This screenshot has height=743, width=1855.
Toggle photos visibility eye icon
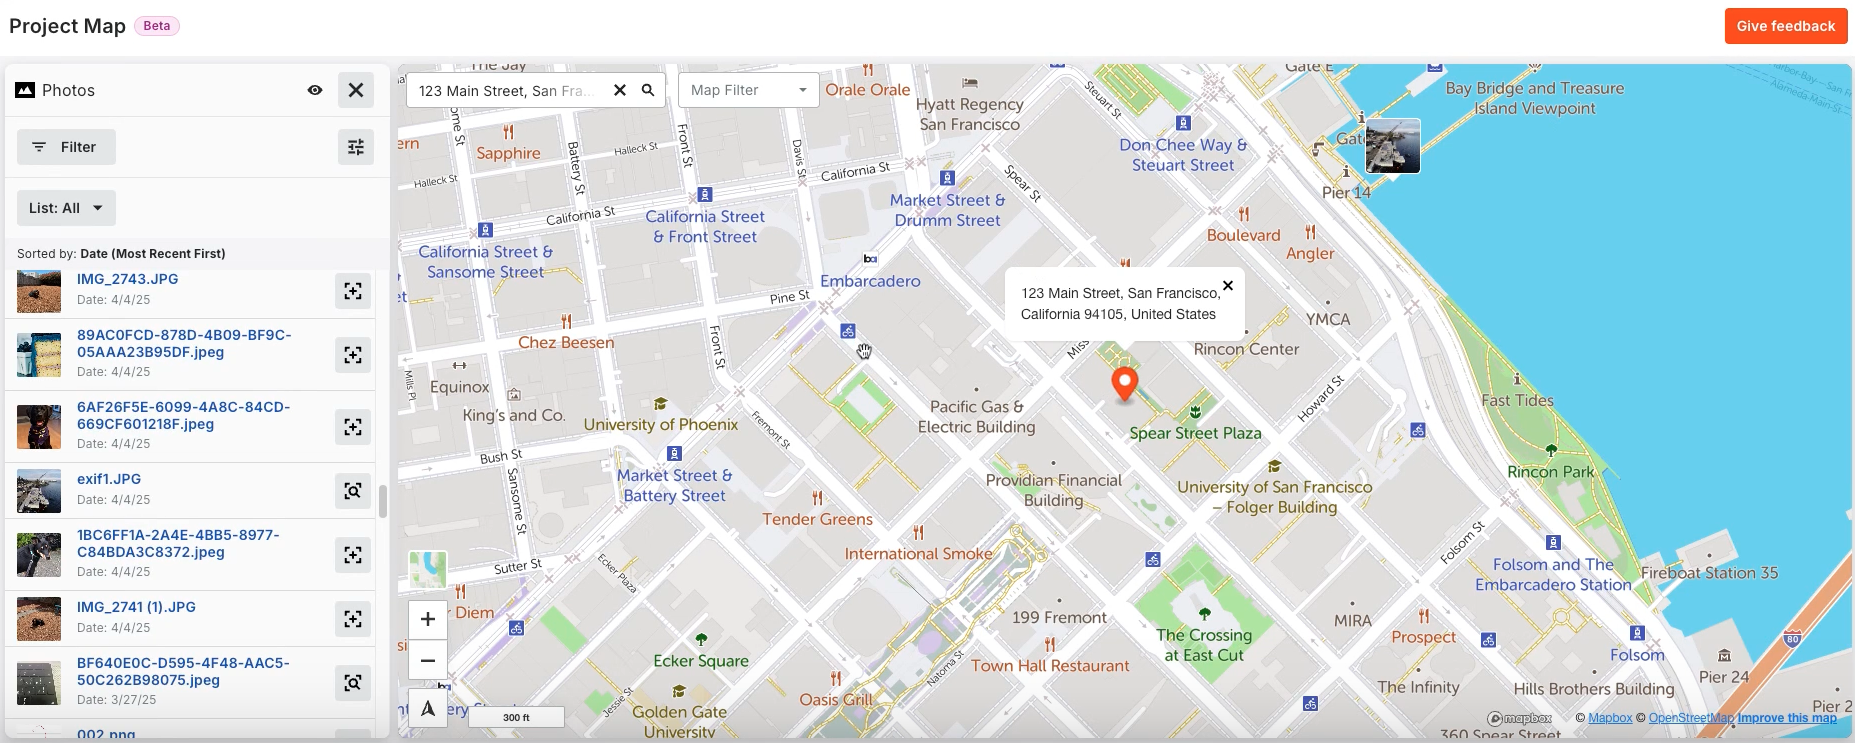coord(315,90)
